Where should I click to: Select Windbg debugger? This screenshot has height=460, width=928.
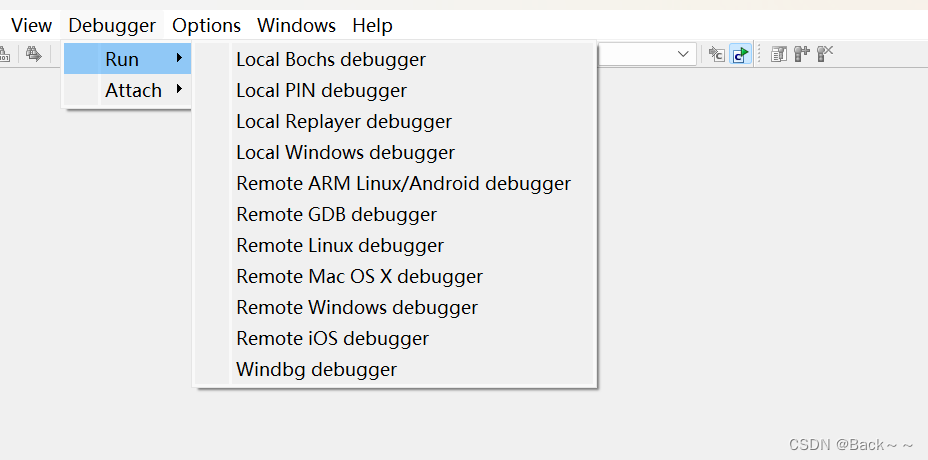coord(394,369)
